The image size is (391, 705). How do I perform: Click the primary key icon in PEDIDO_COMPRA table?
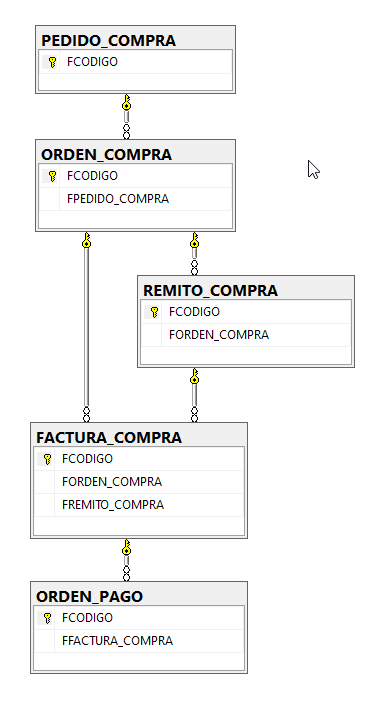click(x=52, y=62)
